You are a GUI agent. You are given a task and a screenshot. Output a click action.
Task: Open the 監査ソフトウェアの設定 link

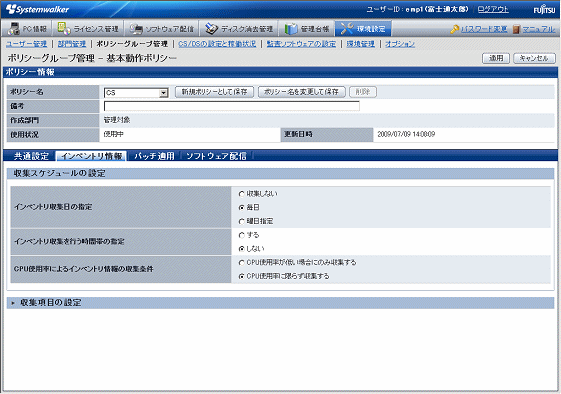[301, 44]
